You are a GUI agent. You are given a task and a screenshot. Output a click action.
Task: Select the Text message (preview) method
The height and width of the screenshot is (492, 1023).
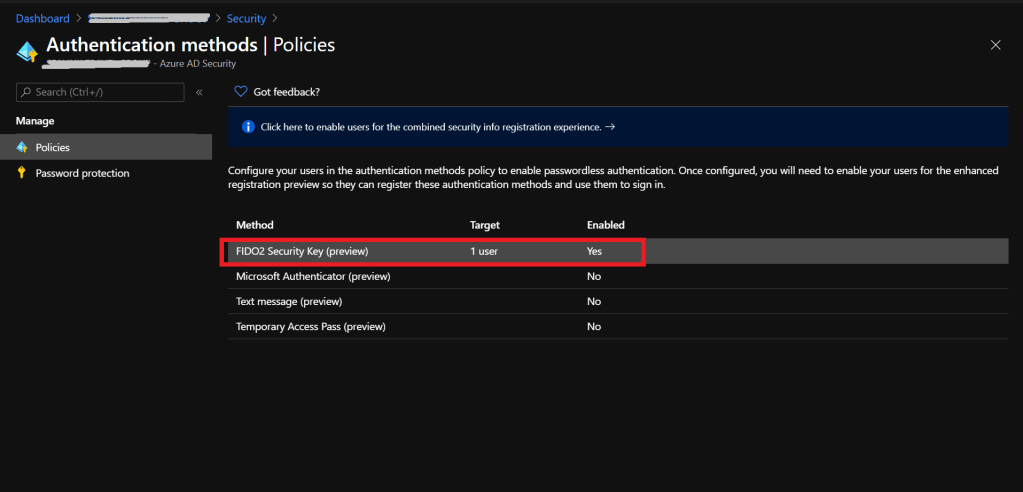click(289, 301)
